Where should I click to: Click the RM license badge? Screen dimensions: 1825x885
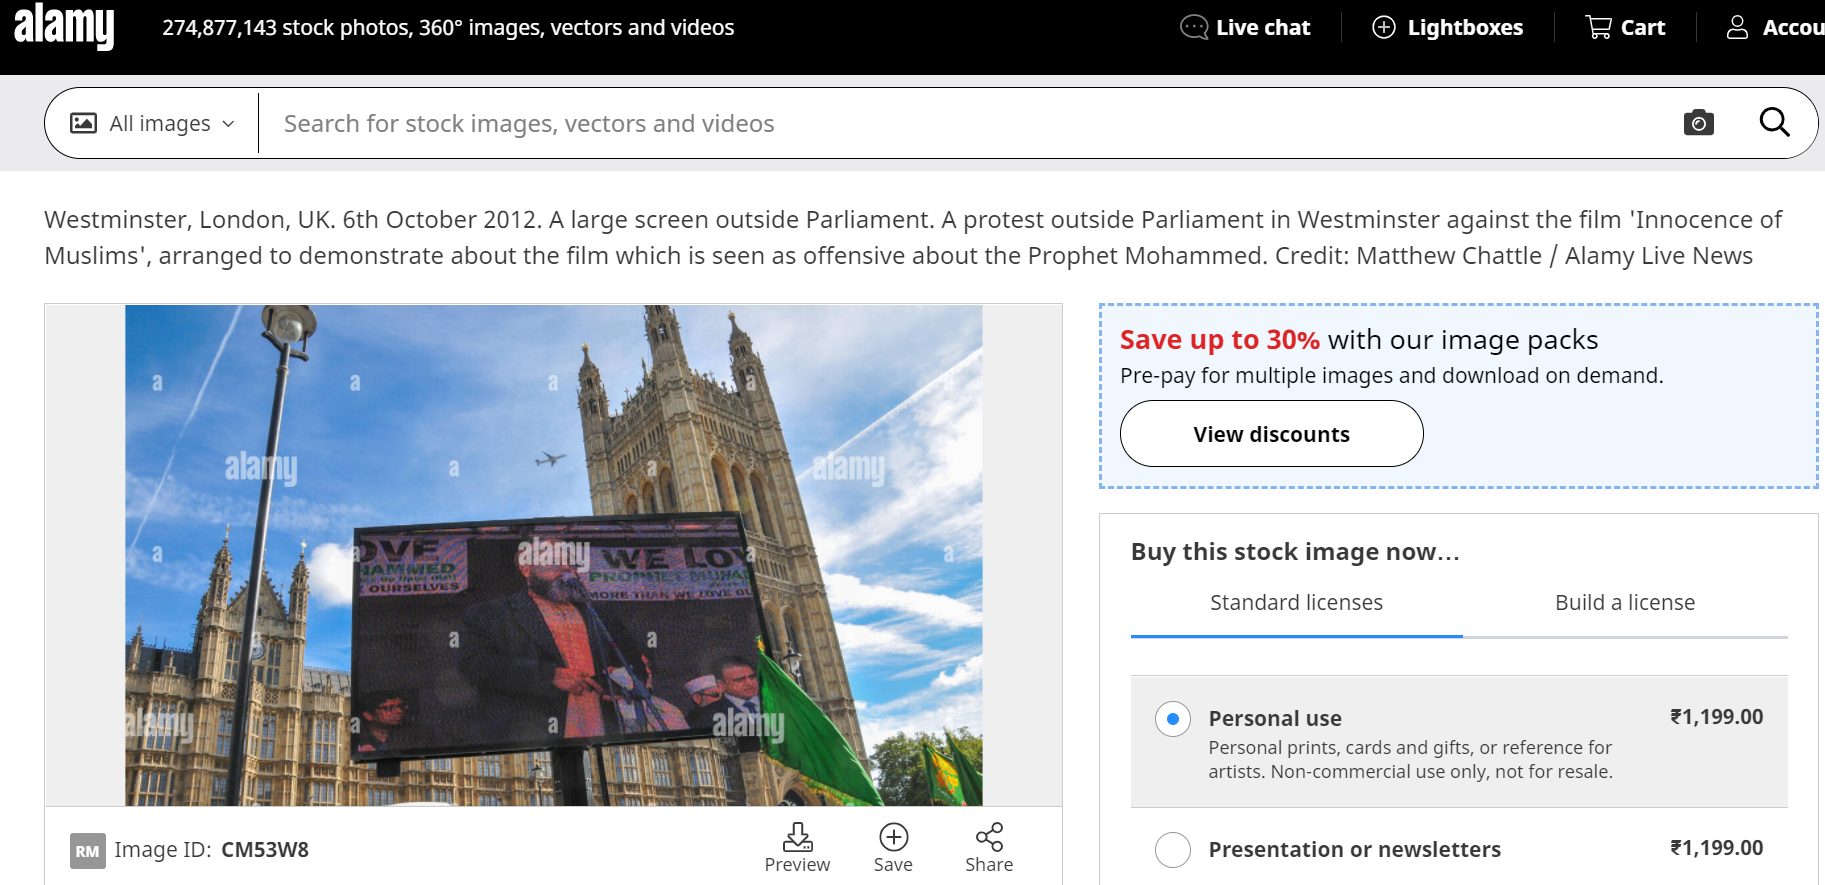(88, 851)
